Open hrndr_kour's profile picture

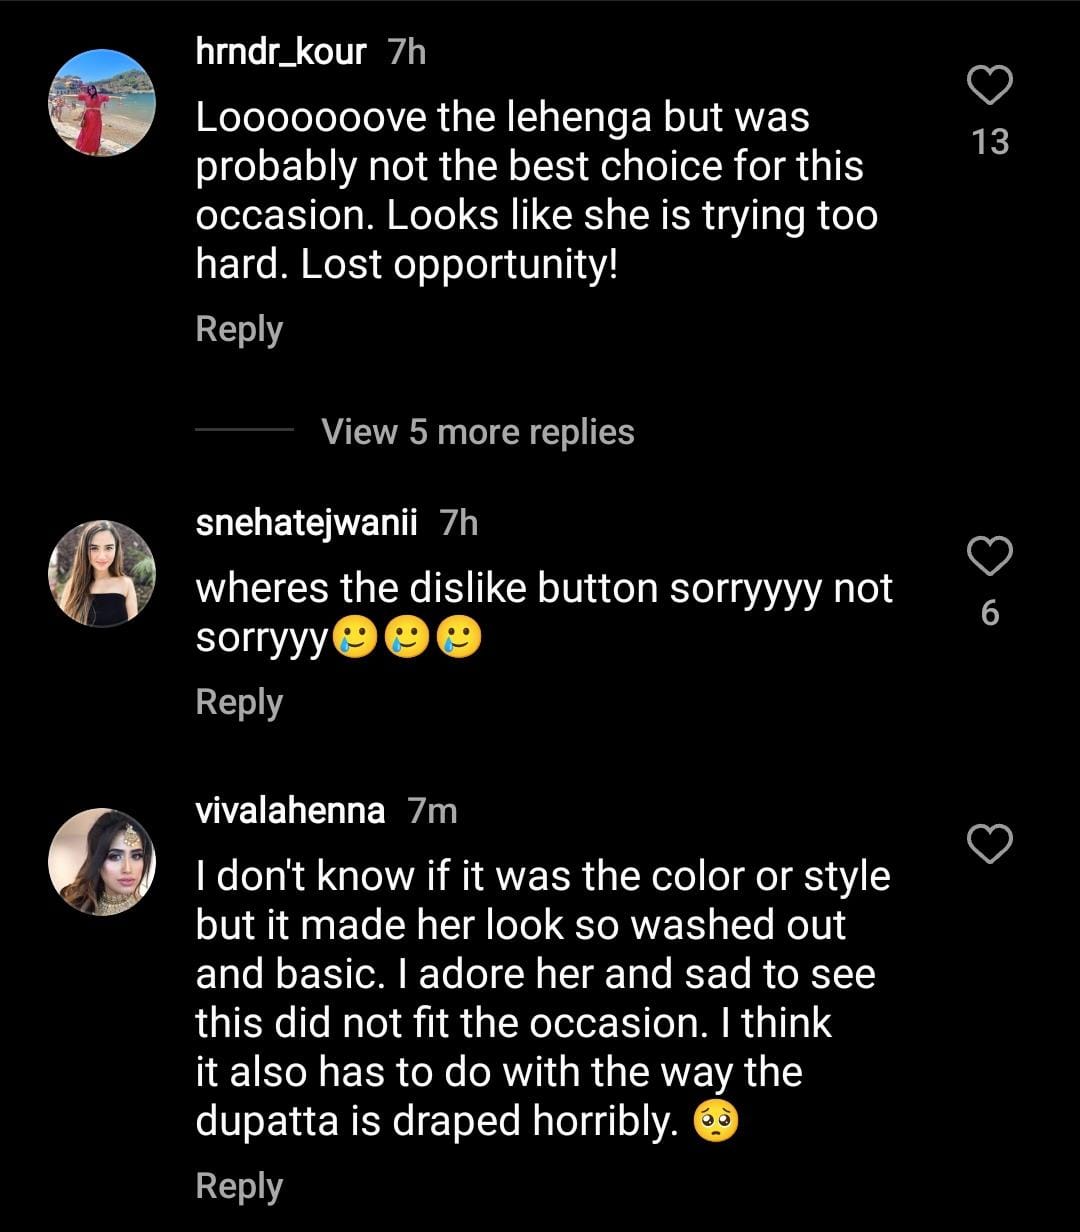[x=102, y=103]
